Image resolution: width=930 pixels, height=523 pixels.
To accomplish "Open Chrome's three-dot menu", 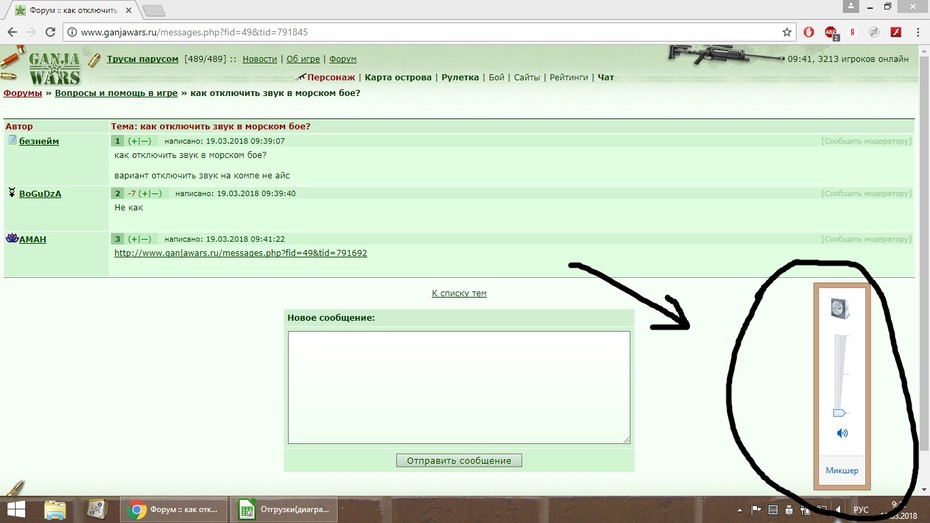I will pyautogui.click(x=918, y=32).
